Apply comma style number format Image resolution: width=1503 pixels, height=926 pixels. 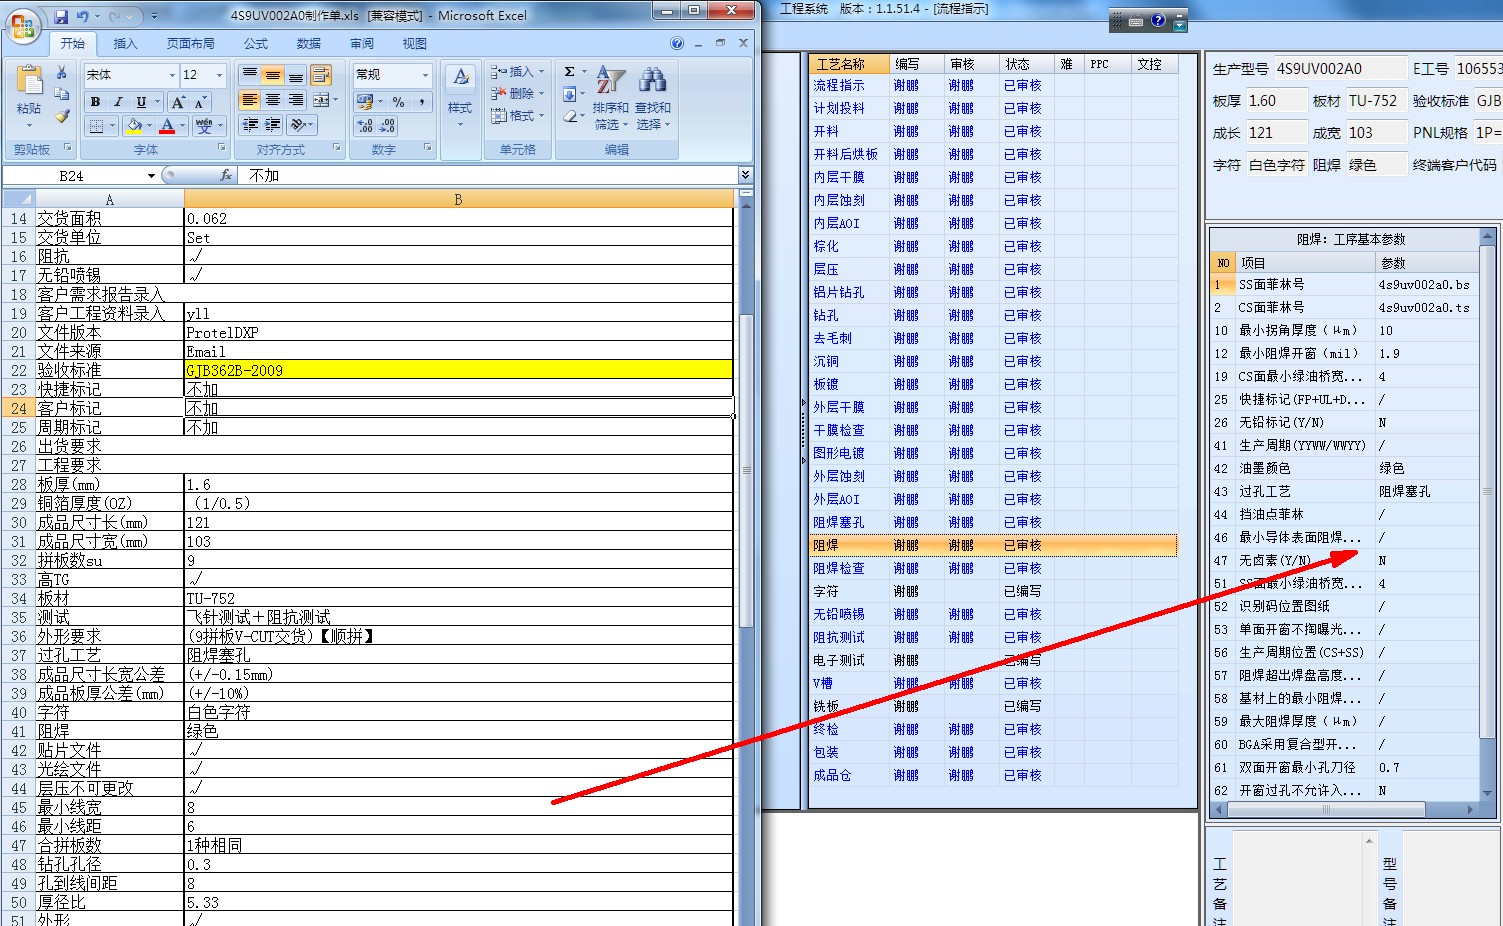coord(422,102)
